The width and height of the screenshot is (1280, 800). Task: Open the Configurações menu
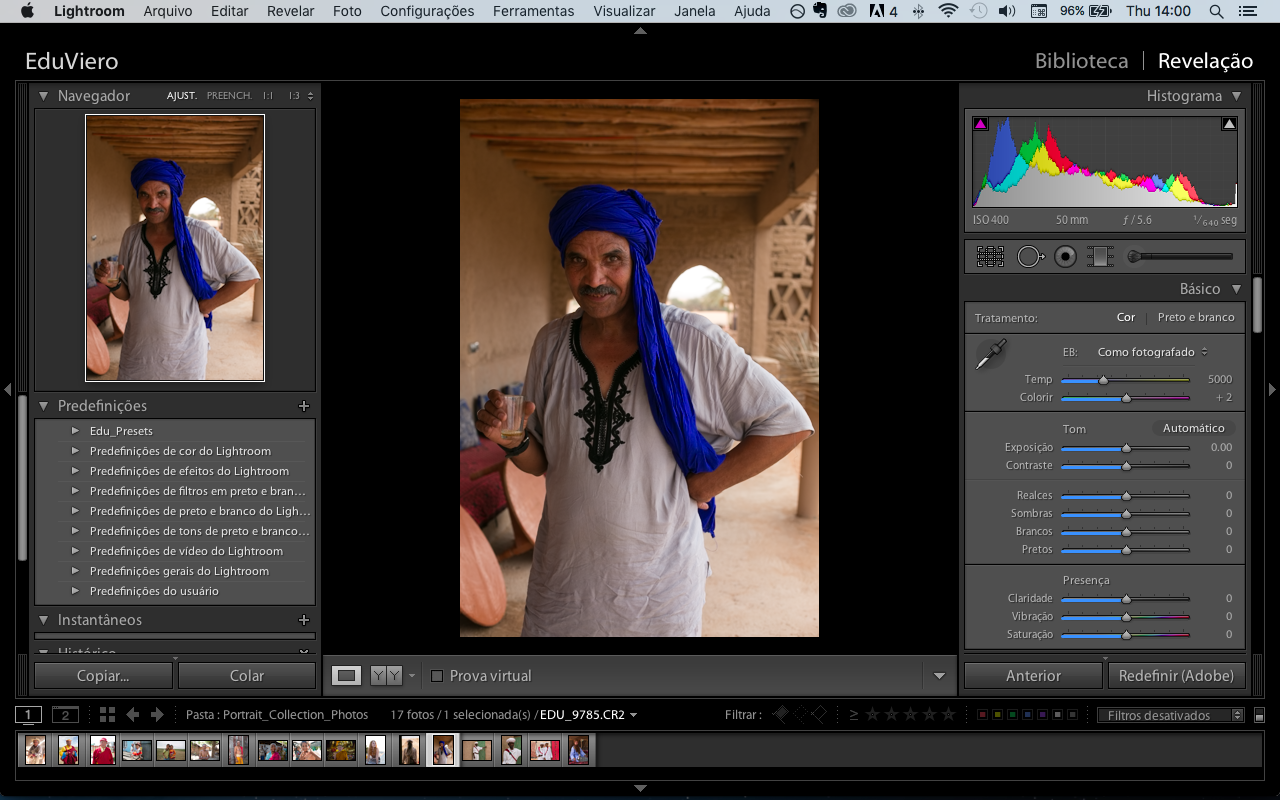tap(426, 11)
